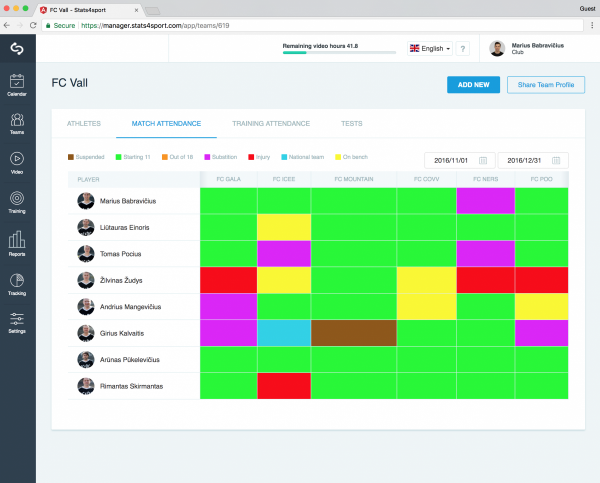Click Marius Babravičius profile avatar in header

pyautogui.click(x=497, y=49)
